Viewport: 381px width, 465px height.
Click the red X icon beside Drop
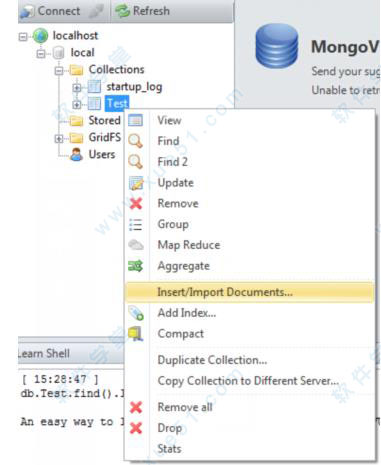(136, 428)
